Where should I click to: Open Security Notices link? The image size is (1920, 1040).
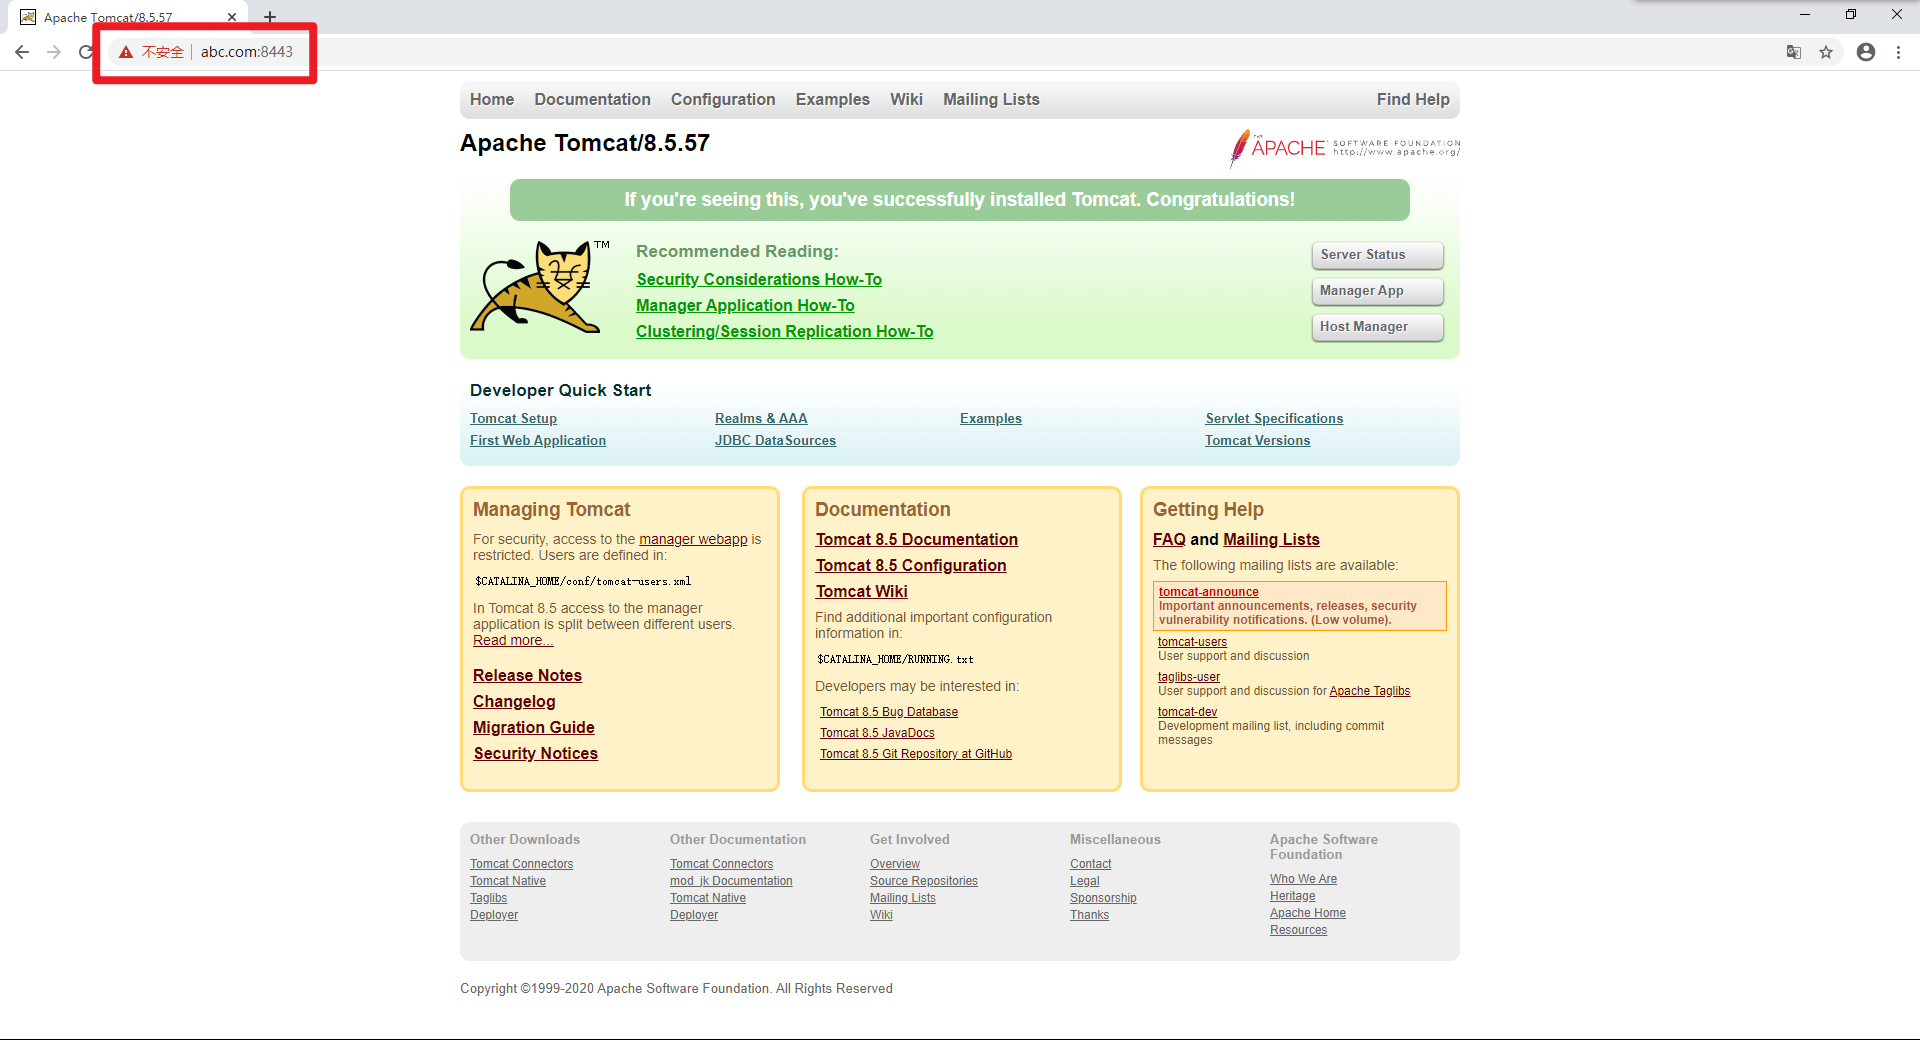click(x=536, y=754)
